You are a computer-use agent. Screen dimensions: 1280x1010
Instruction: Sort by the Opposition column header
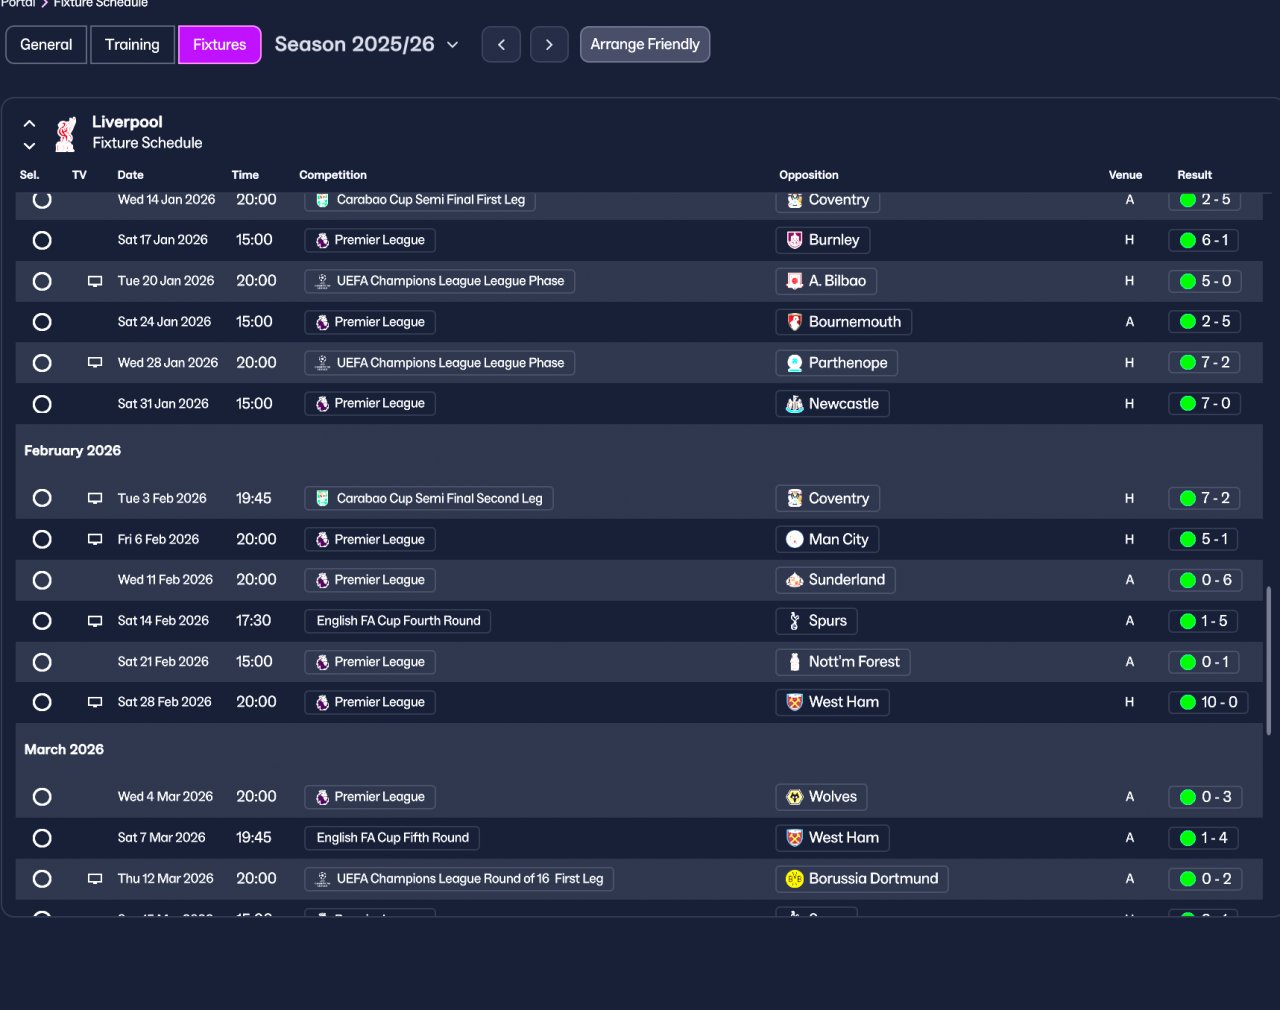click(809, 175)
